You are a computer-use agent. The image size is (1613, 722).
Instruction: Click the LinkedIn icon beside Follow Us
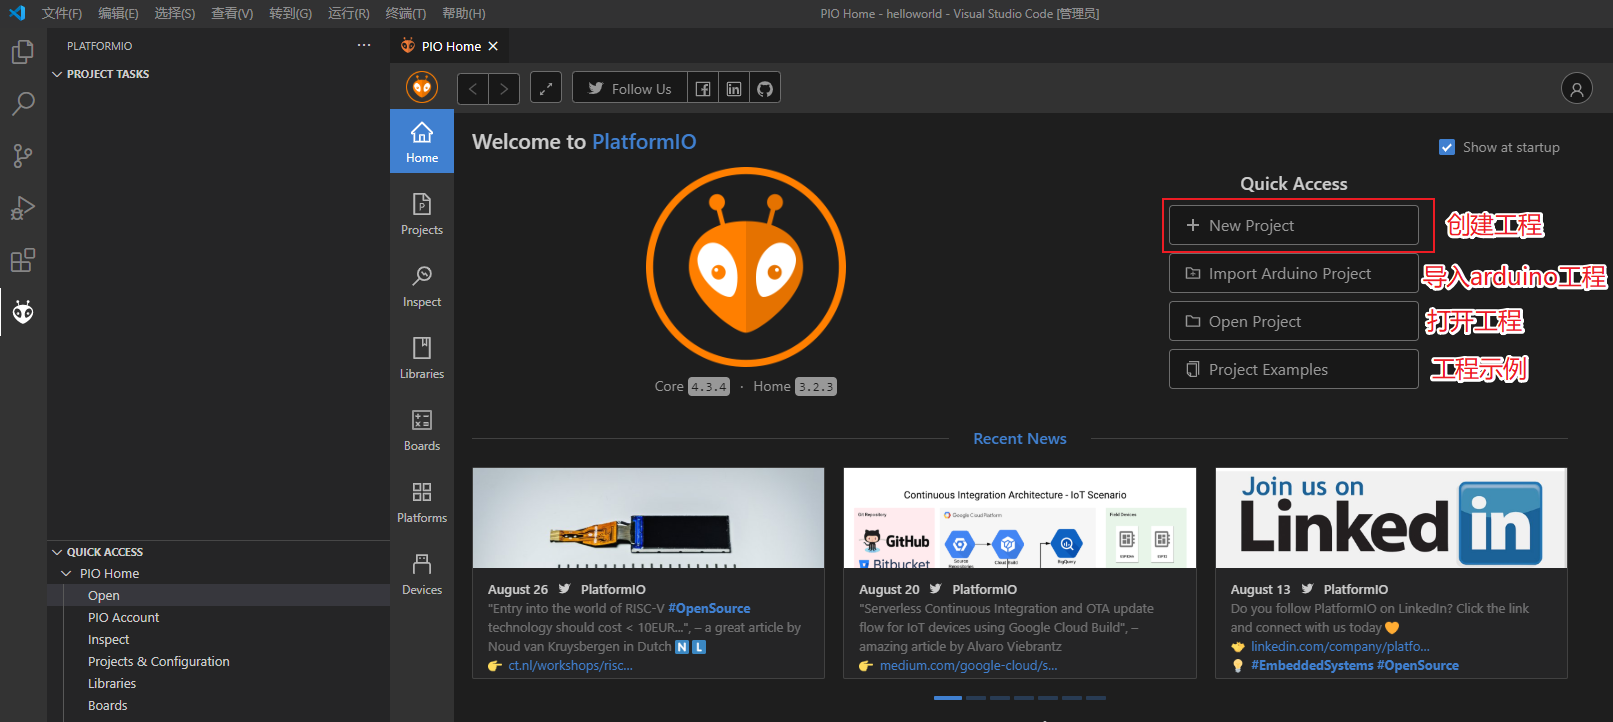(734, 89)
